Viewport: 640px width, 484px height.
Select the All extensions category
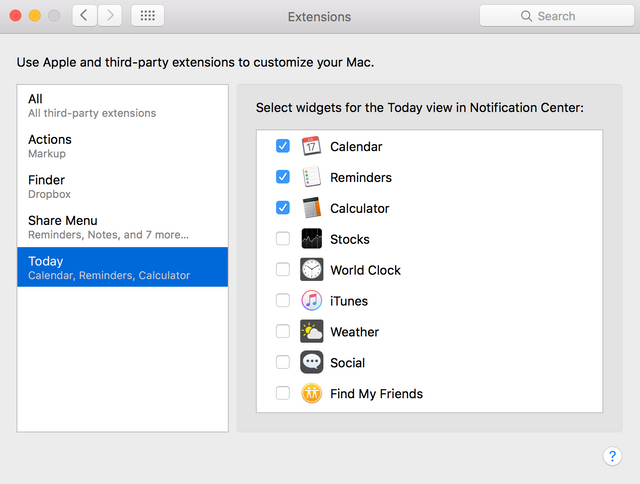122,105
